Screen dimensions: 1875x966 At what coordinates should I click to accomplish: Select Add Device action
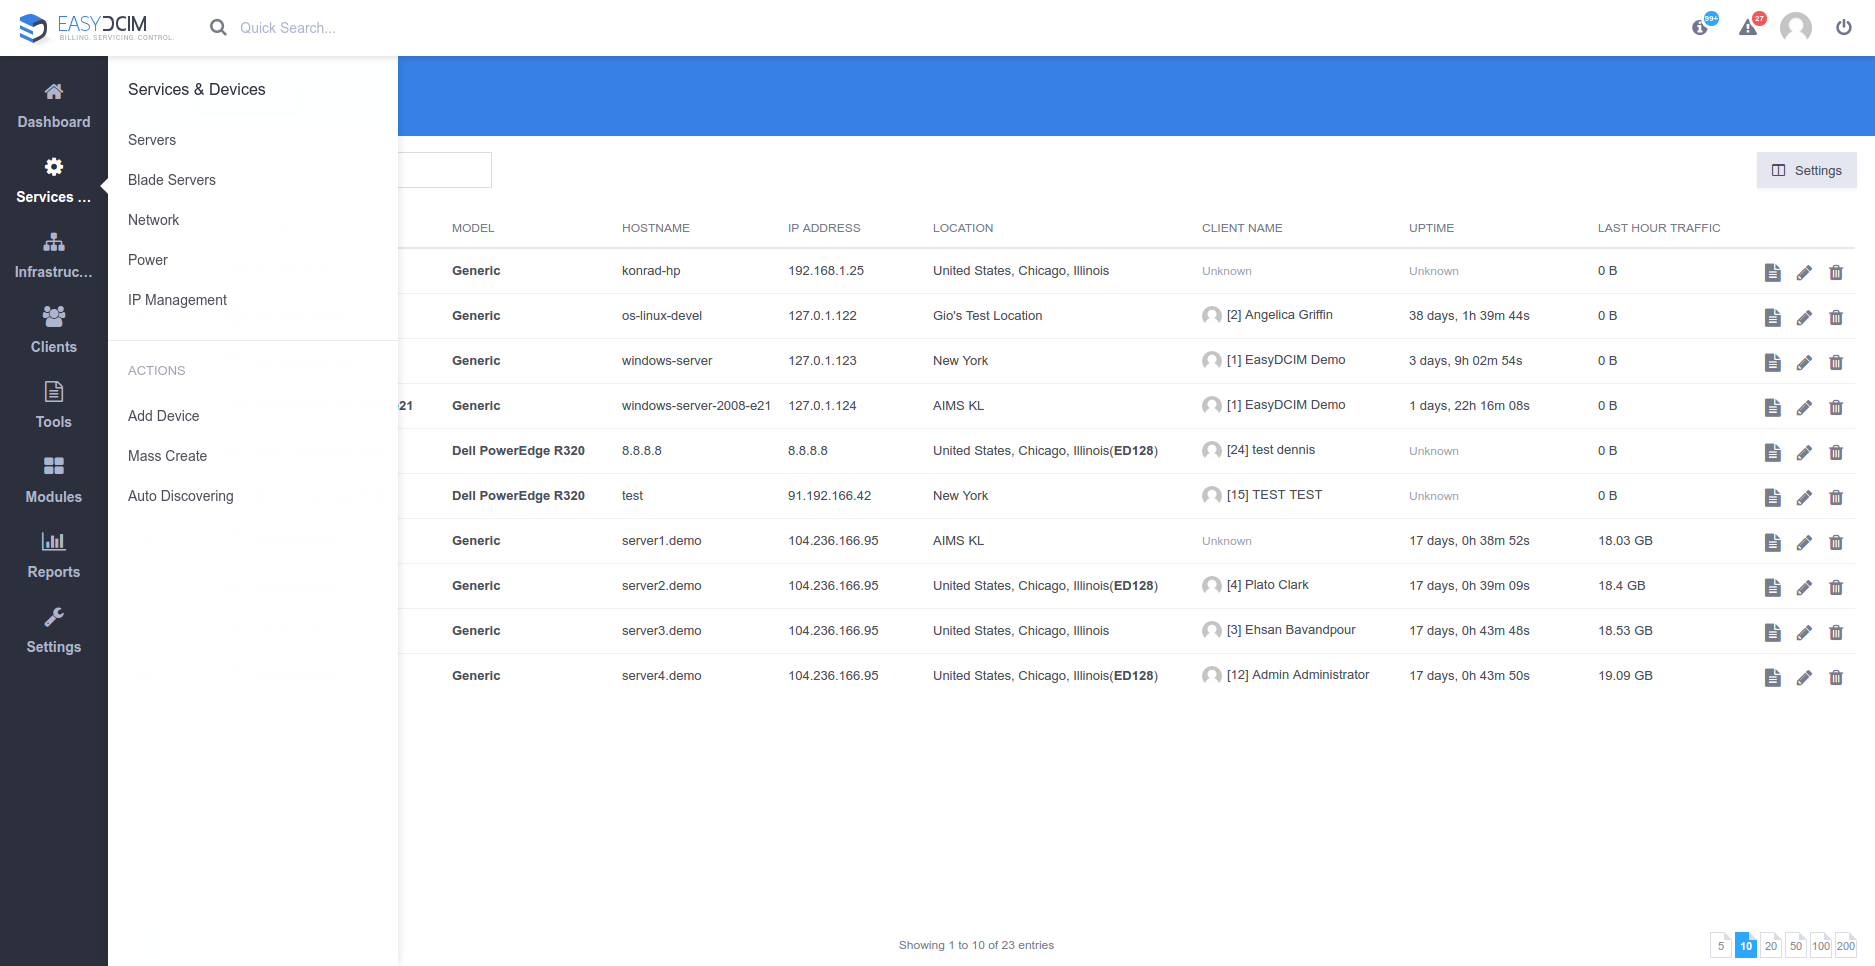[x=163, y=416]
